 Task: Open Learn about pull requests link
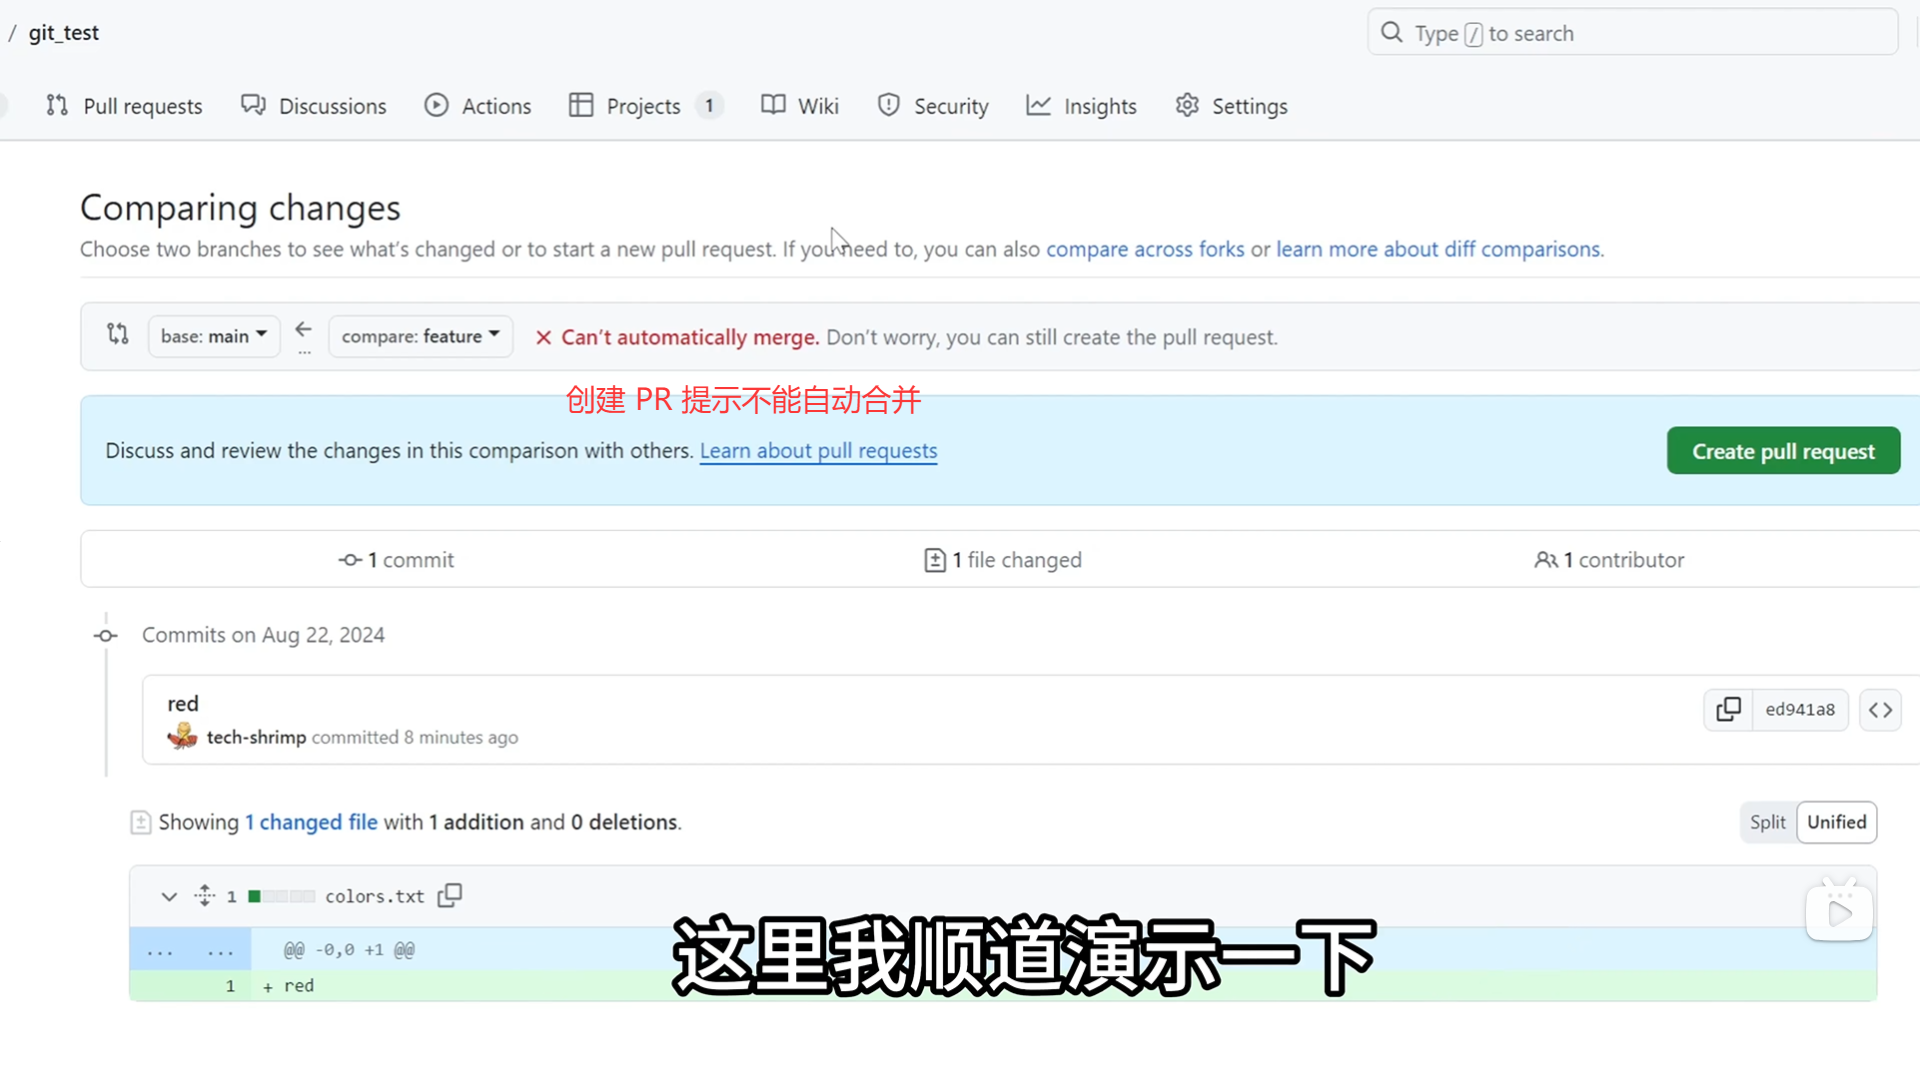tap(818, 451)
